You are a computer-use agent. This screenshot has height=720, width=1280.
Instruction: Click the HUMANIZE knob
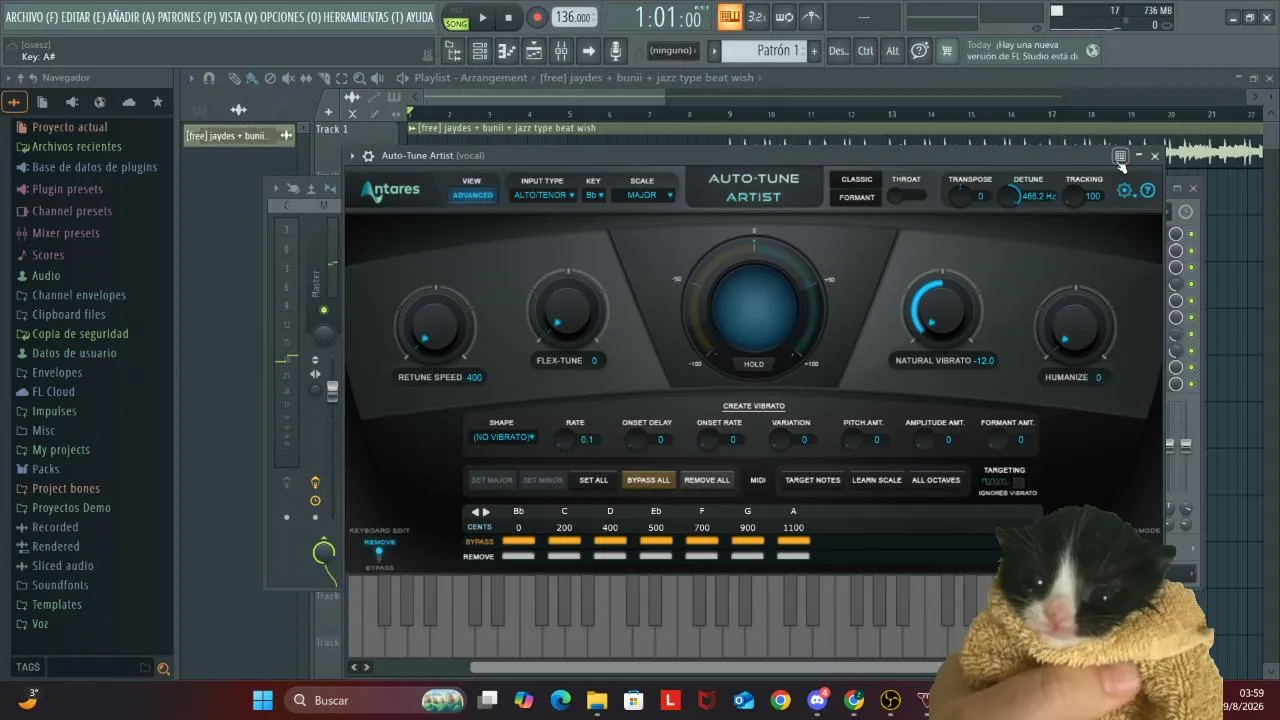[1075, 325]
